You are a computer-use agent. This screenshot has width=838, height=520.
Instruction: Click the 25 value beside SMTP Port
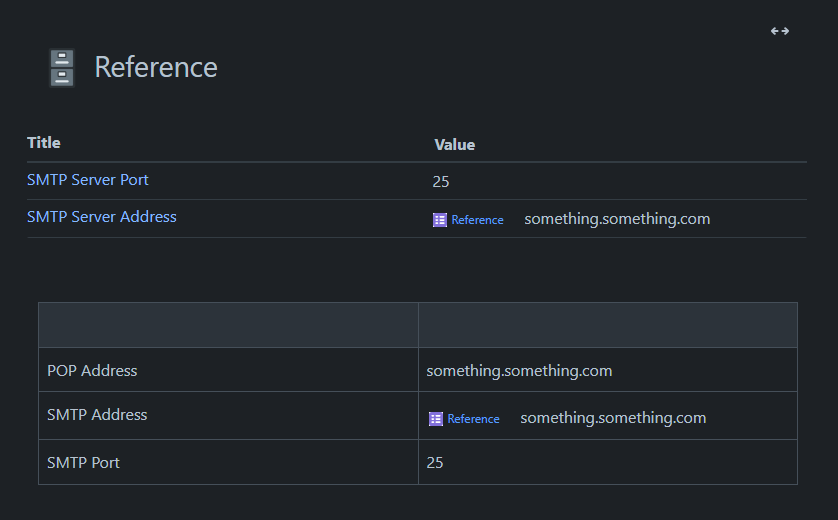435,463
